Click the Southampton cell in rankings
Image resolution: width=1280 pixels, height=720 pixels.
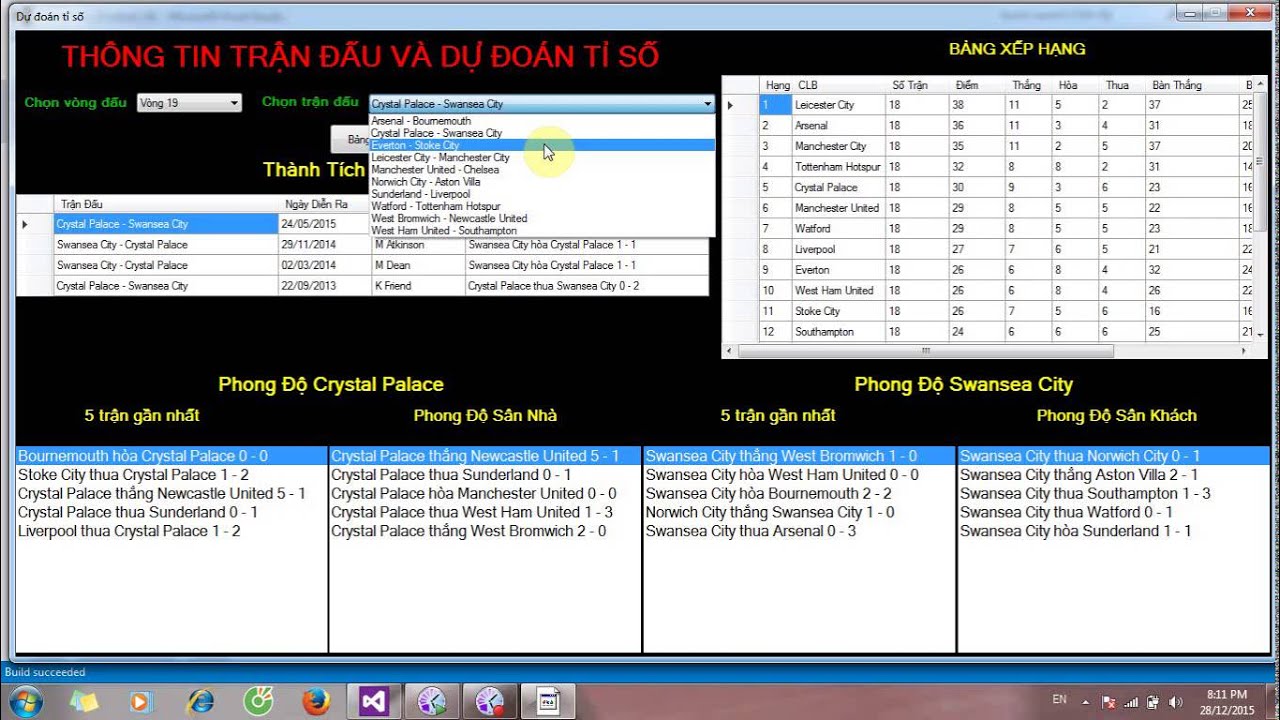point(838,332)
